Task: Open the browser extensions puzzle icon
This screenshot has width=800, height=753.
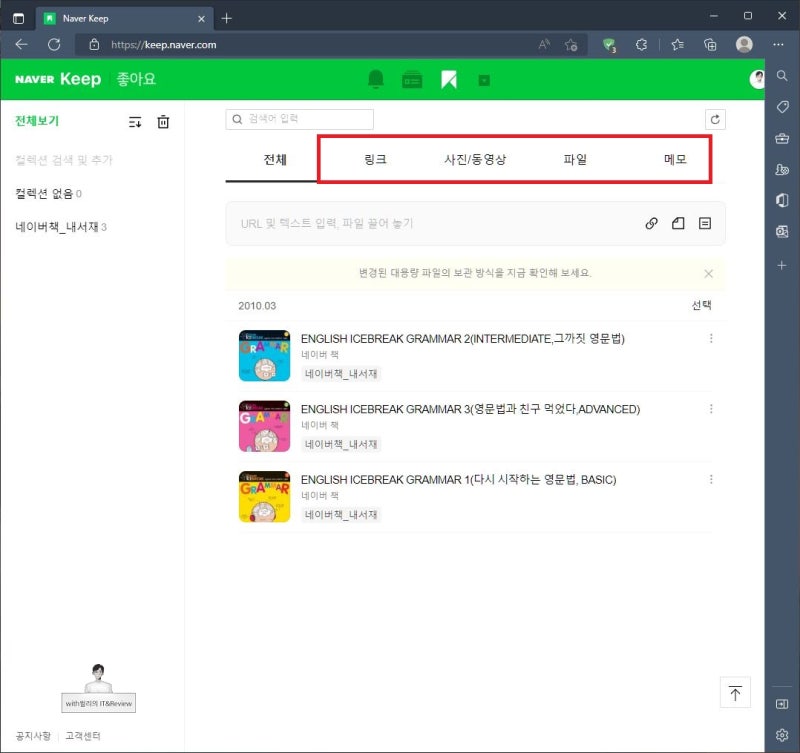Action: [x=641, y=45]
